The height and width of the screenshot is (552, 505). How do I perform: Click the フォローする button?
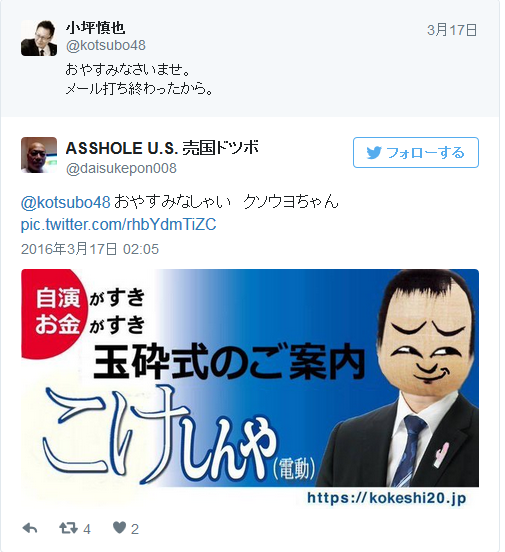point(416,152)
